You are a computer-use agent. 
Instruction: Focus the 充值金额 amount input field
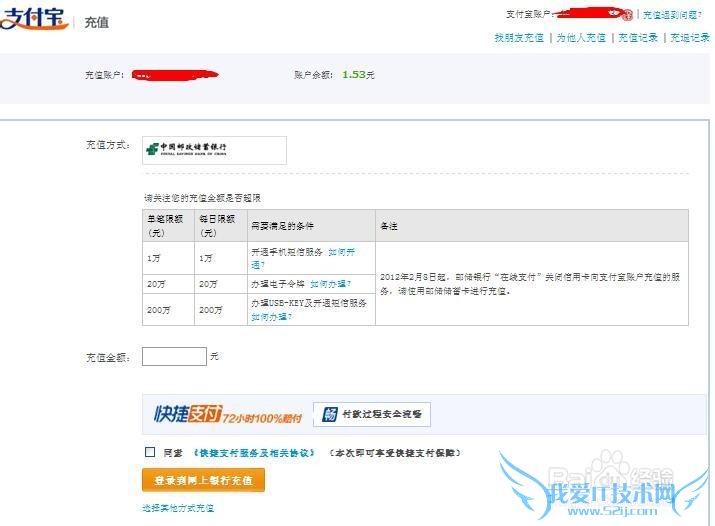pos(174,356)
